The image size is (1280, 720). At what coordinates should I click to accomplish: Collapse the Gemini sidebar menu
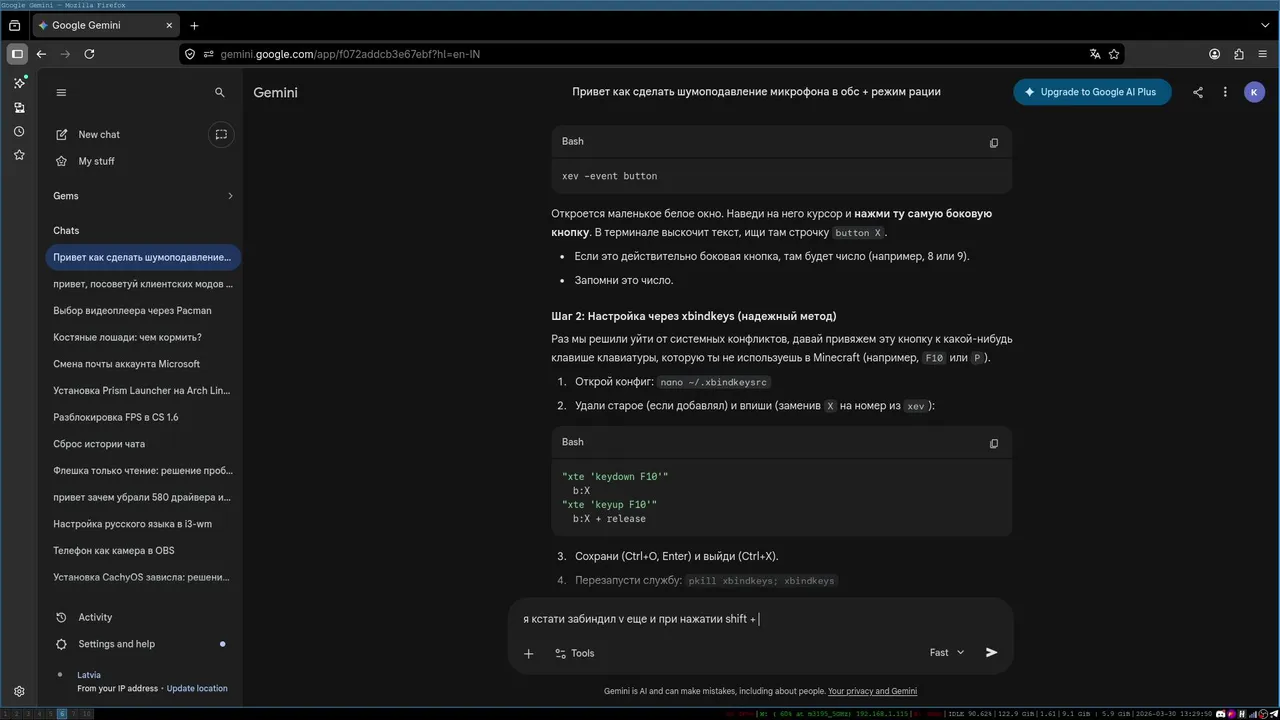tap(61, 92)
